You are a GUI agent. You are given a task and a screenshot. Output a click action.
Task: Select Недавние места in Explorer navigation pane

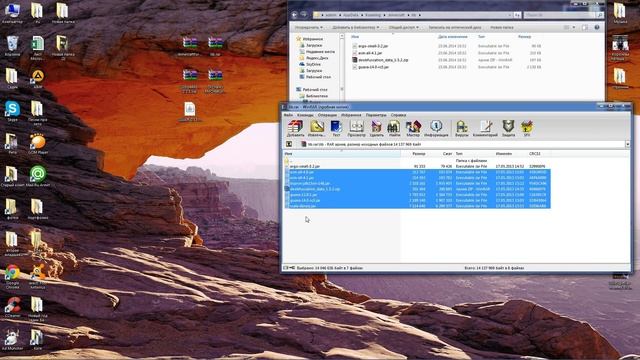click(x=317, y=52)
